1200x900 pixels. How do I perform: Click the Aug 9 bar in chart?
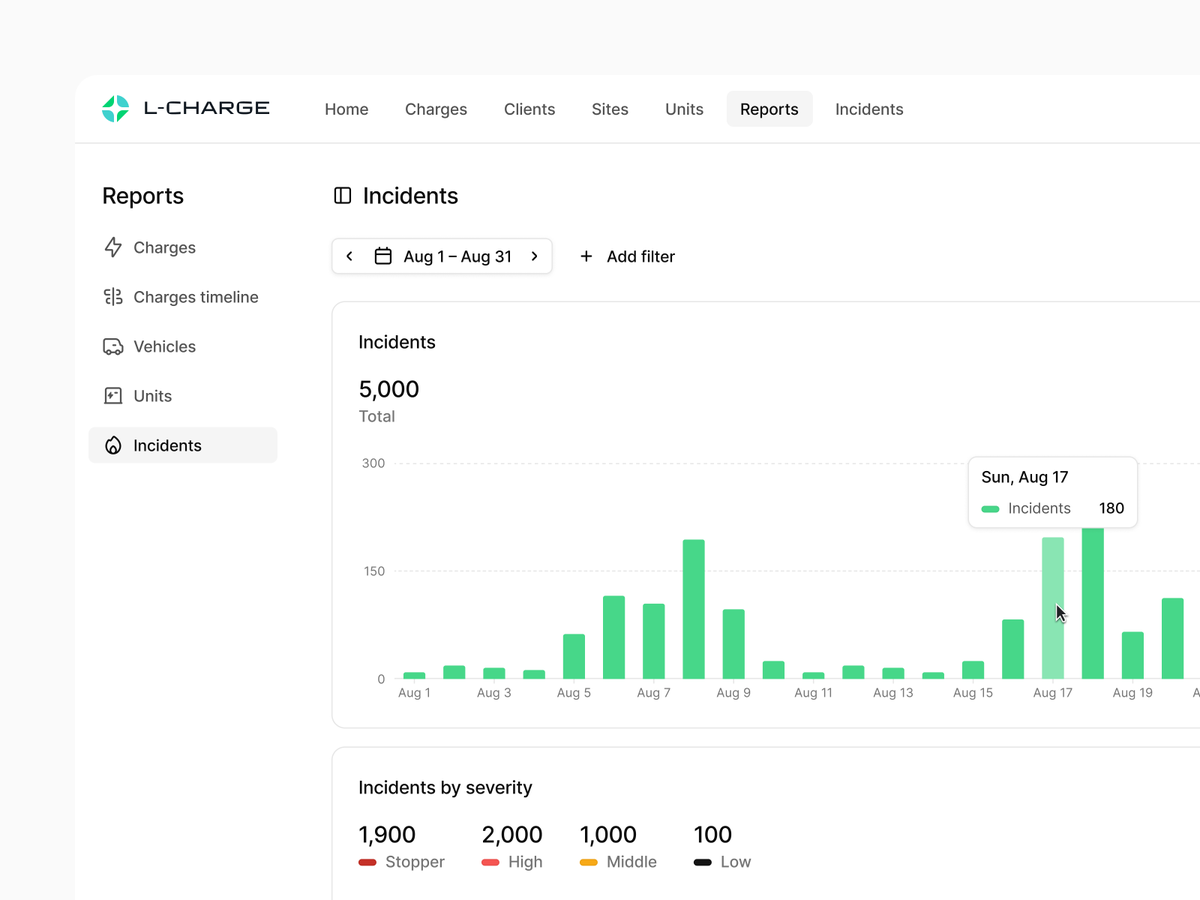coord(734,644)
